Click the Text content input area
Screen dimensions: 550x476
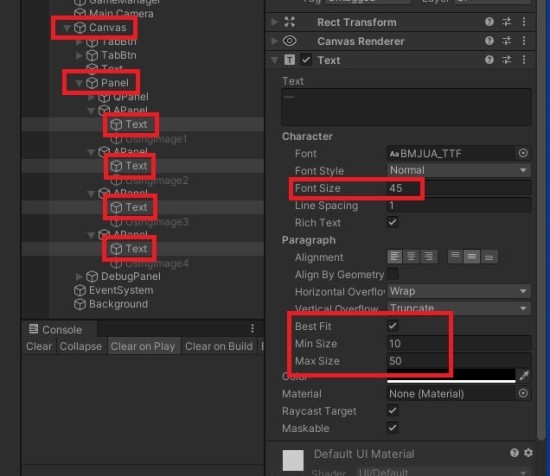point(406,107)
